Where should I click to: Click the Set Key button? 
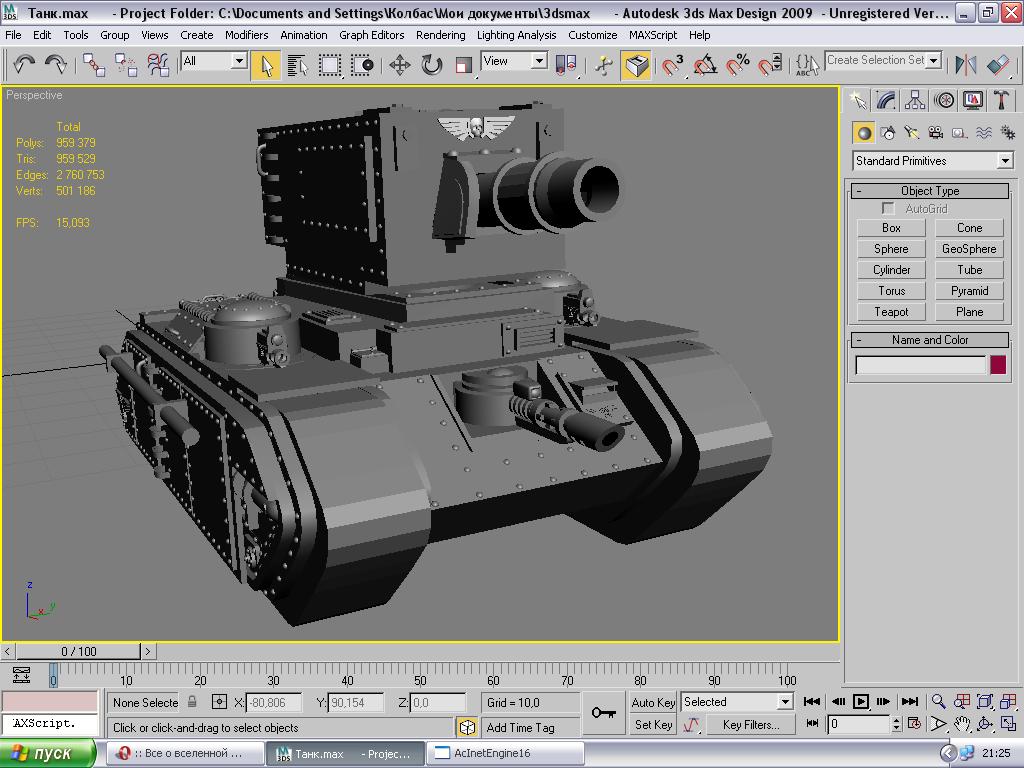coord(653,725)
